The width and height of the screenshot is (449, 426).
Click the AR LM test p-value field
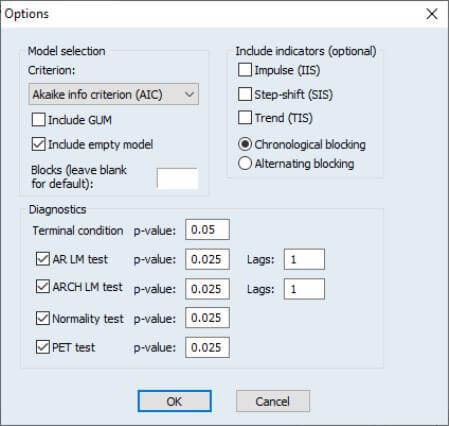(x=208, y=259)
